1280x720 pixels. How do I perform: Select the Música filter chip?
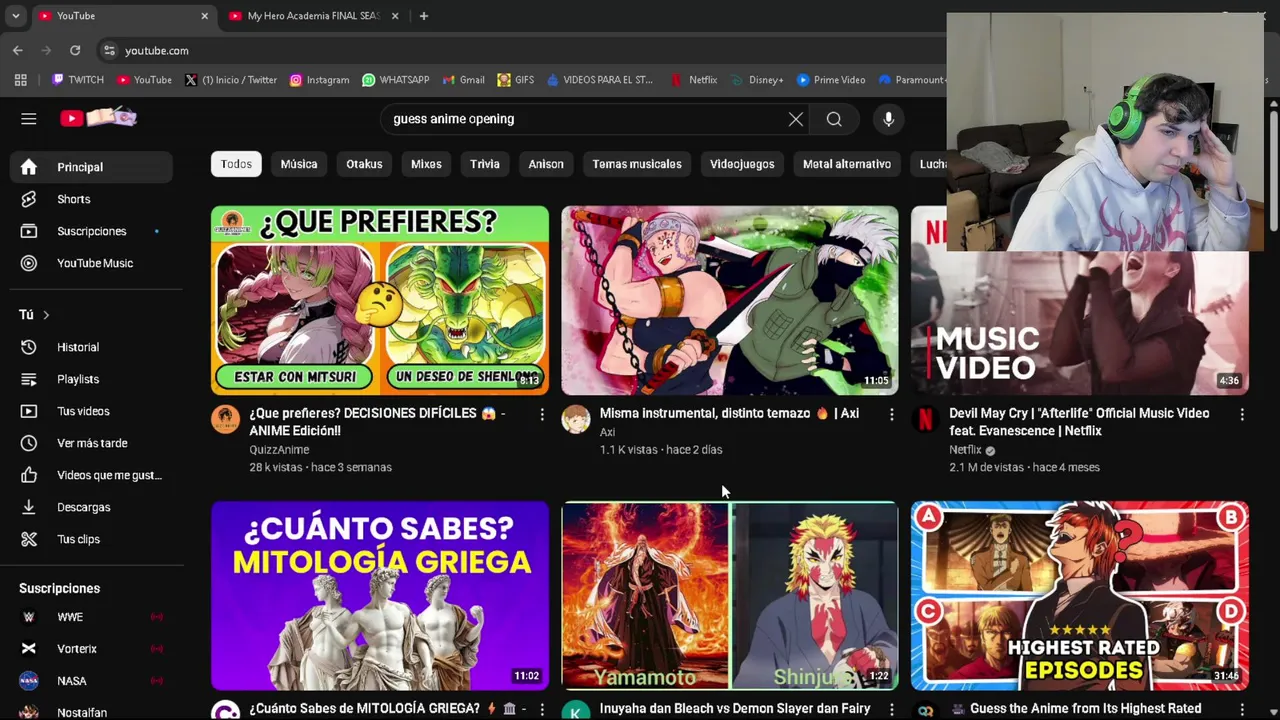pyautogui.click(x=299, y=164)
